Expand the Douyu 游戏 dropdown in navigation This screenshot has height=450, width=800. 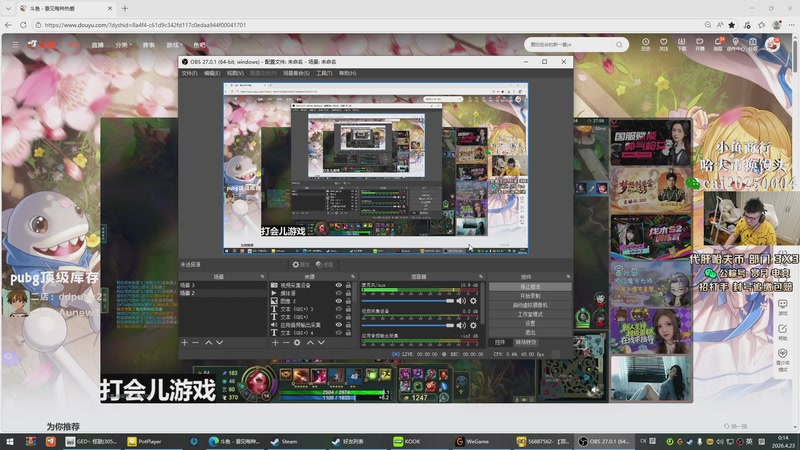pos(174,45)
